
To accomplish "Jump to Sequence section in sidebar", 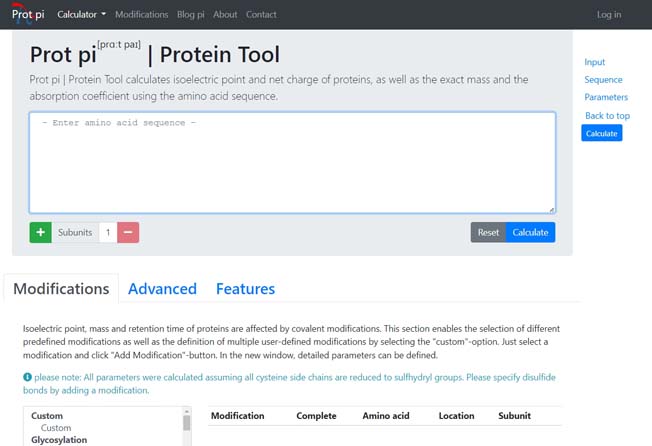I will (x=603, y=80).
